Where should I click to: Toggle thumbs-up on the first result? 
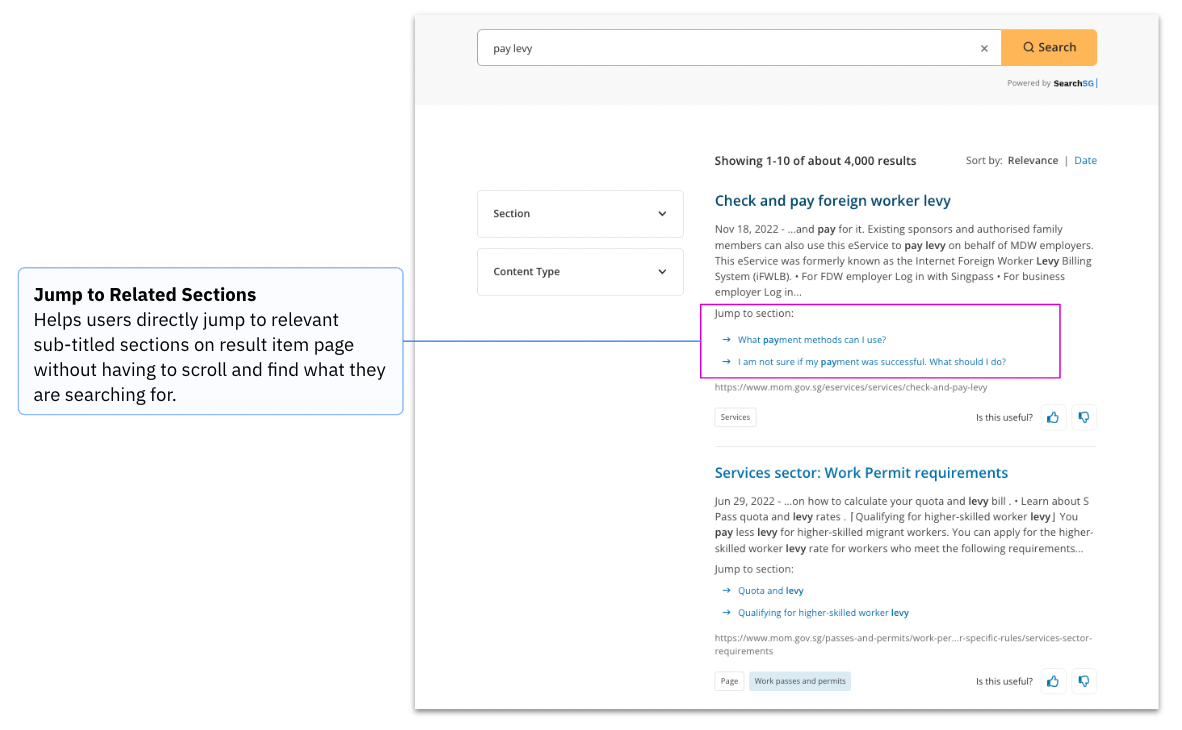click(x=1053, y=417)
